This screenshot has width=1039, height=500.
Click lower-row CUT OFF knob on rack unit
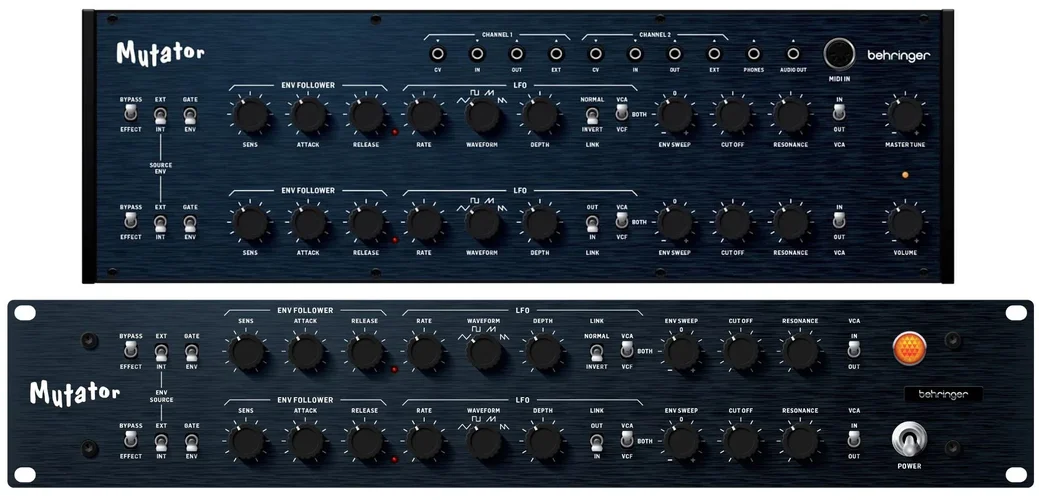pos(741,442)
